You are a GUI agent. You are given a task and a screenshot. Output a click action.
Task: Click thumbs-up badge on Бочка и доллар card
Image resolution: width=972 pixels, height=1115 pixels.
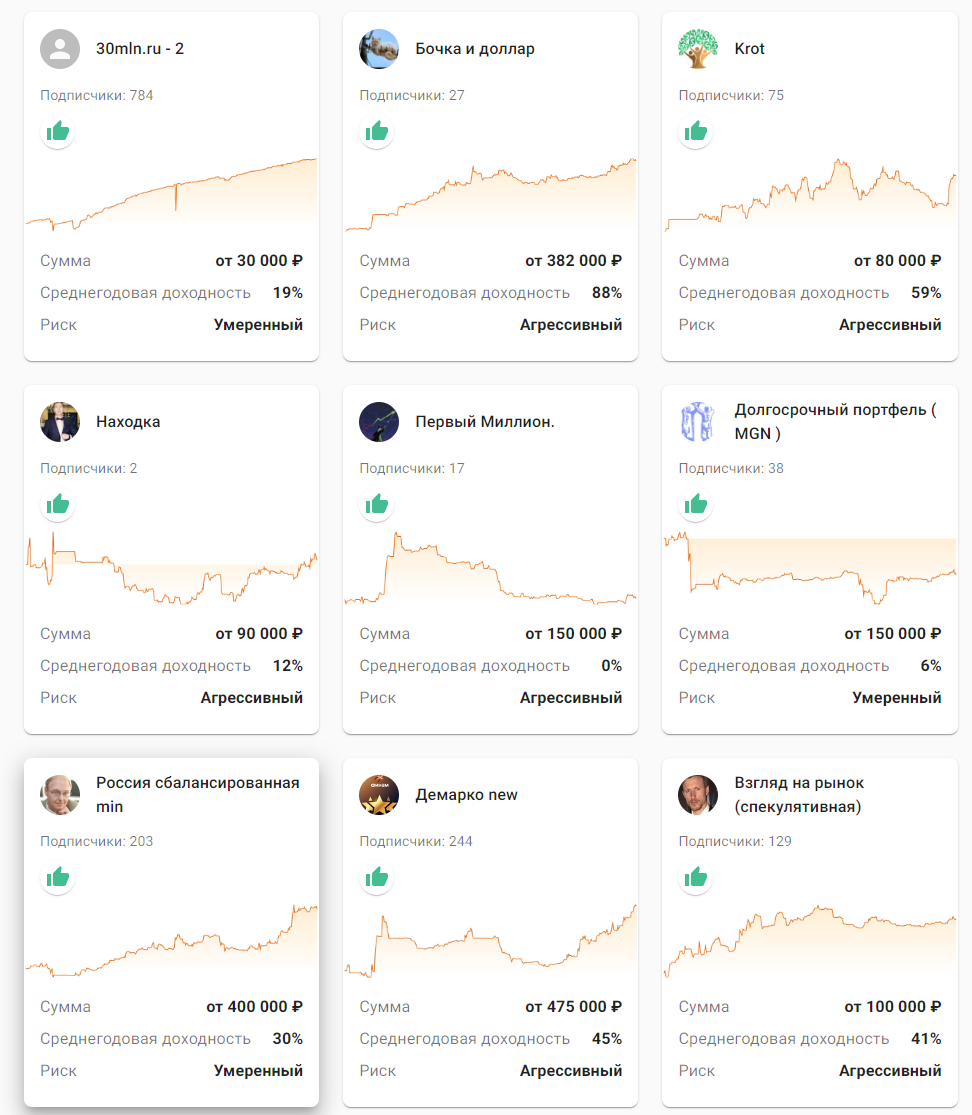point(377,132)
